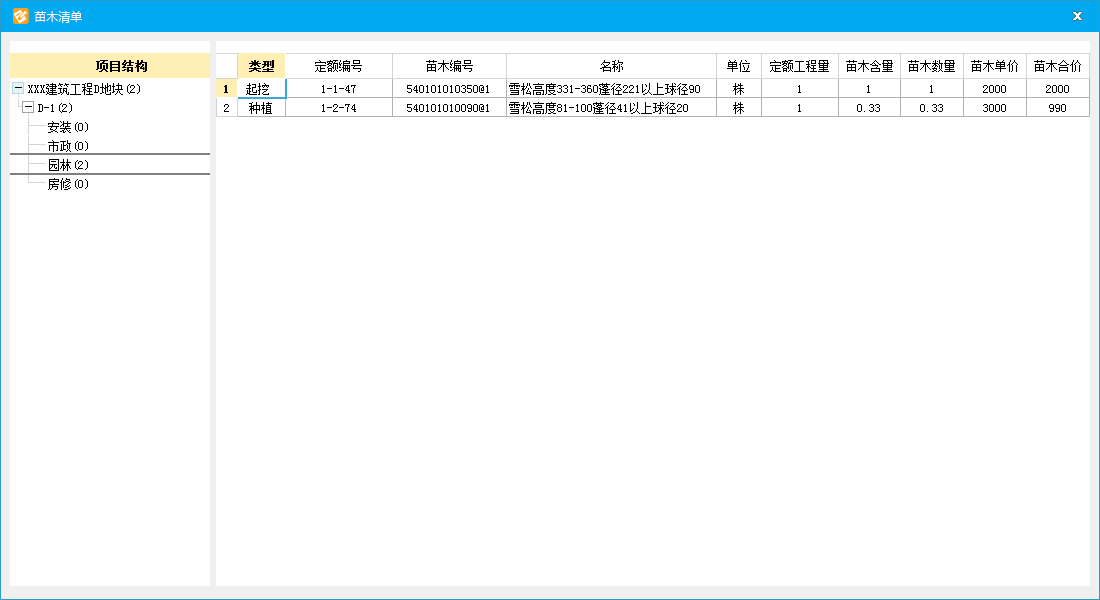Select 房修 (0) in project tree

(x=67, y=184)
